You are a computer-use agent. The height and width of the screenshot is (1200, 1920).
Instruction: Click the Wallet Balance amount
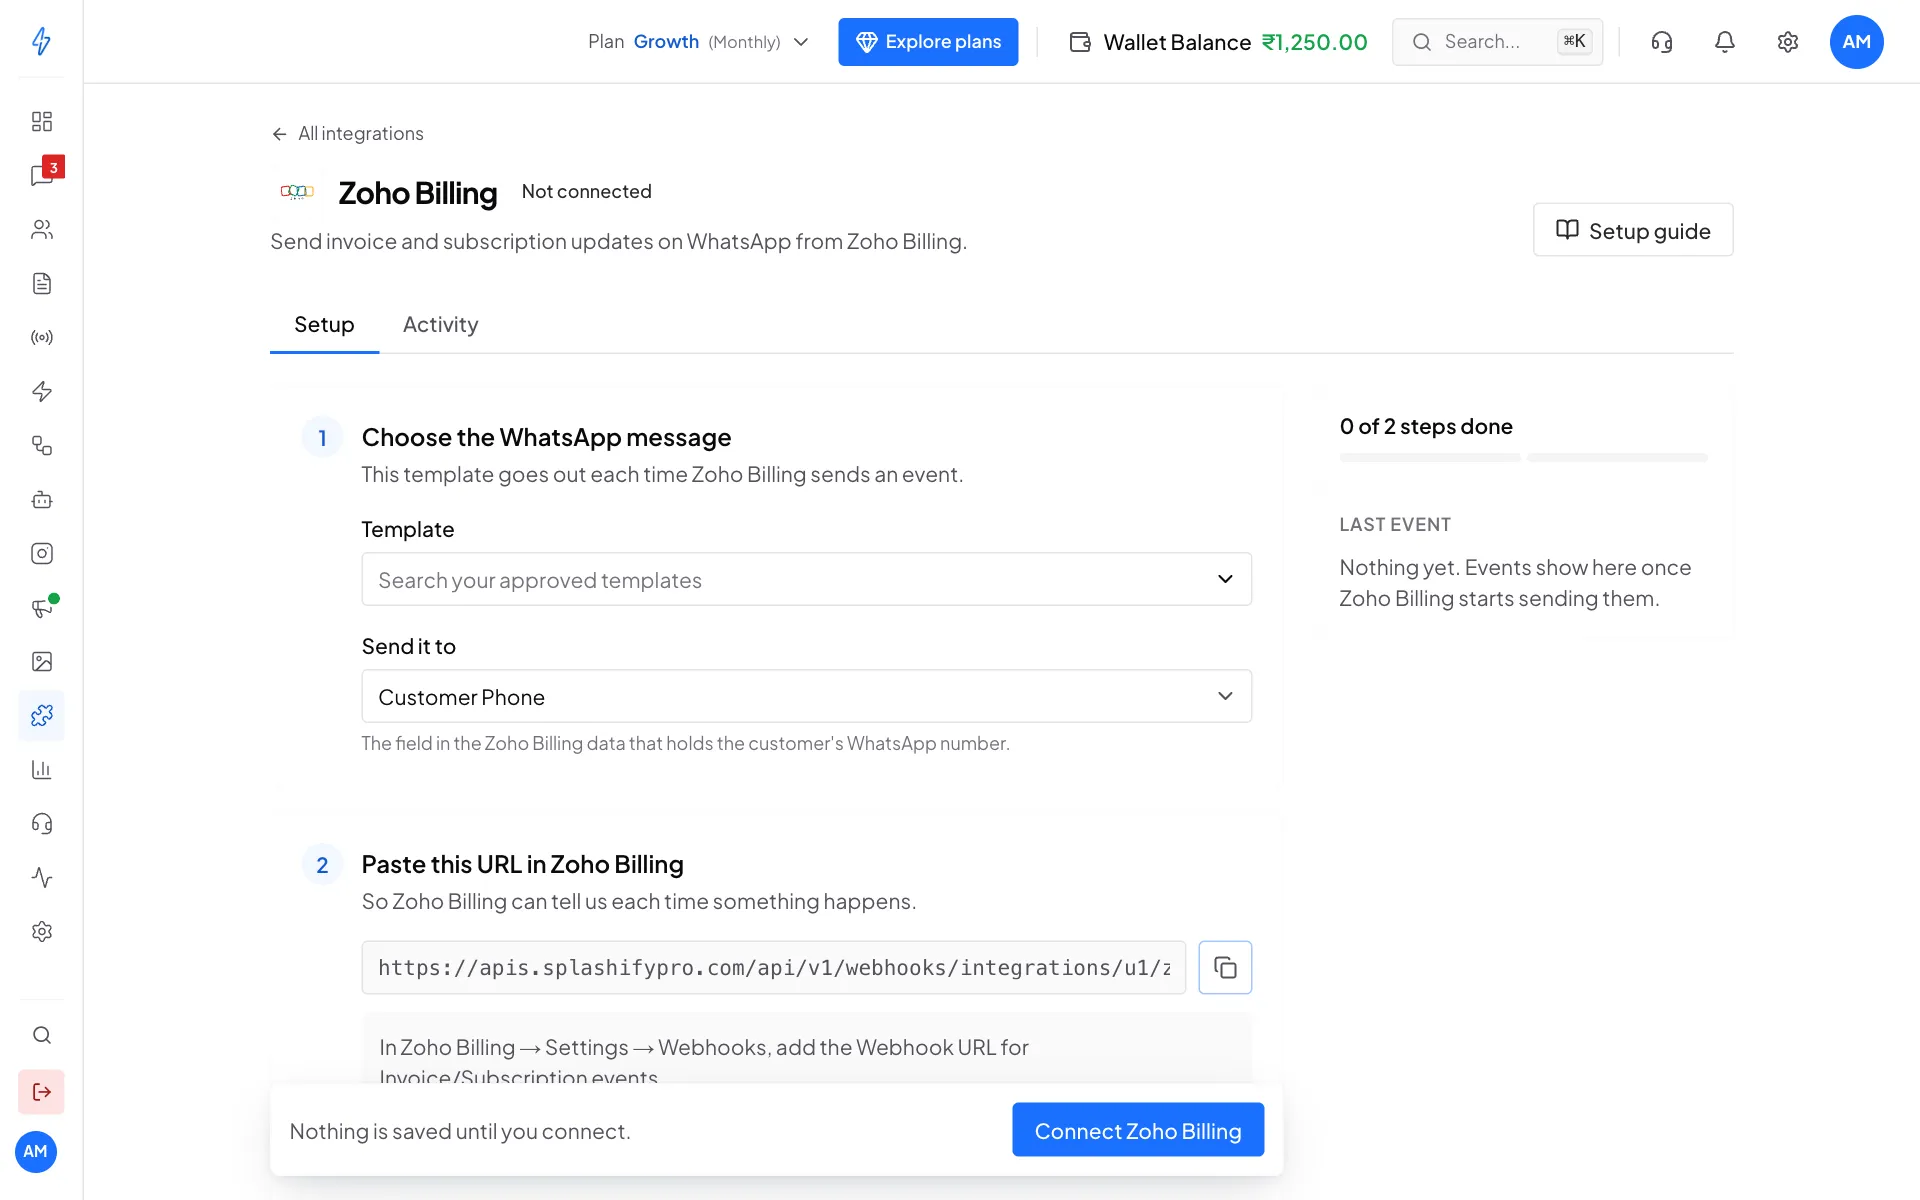pyautogui.click(x=1314, y=42)
